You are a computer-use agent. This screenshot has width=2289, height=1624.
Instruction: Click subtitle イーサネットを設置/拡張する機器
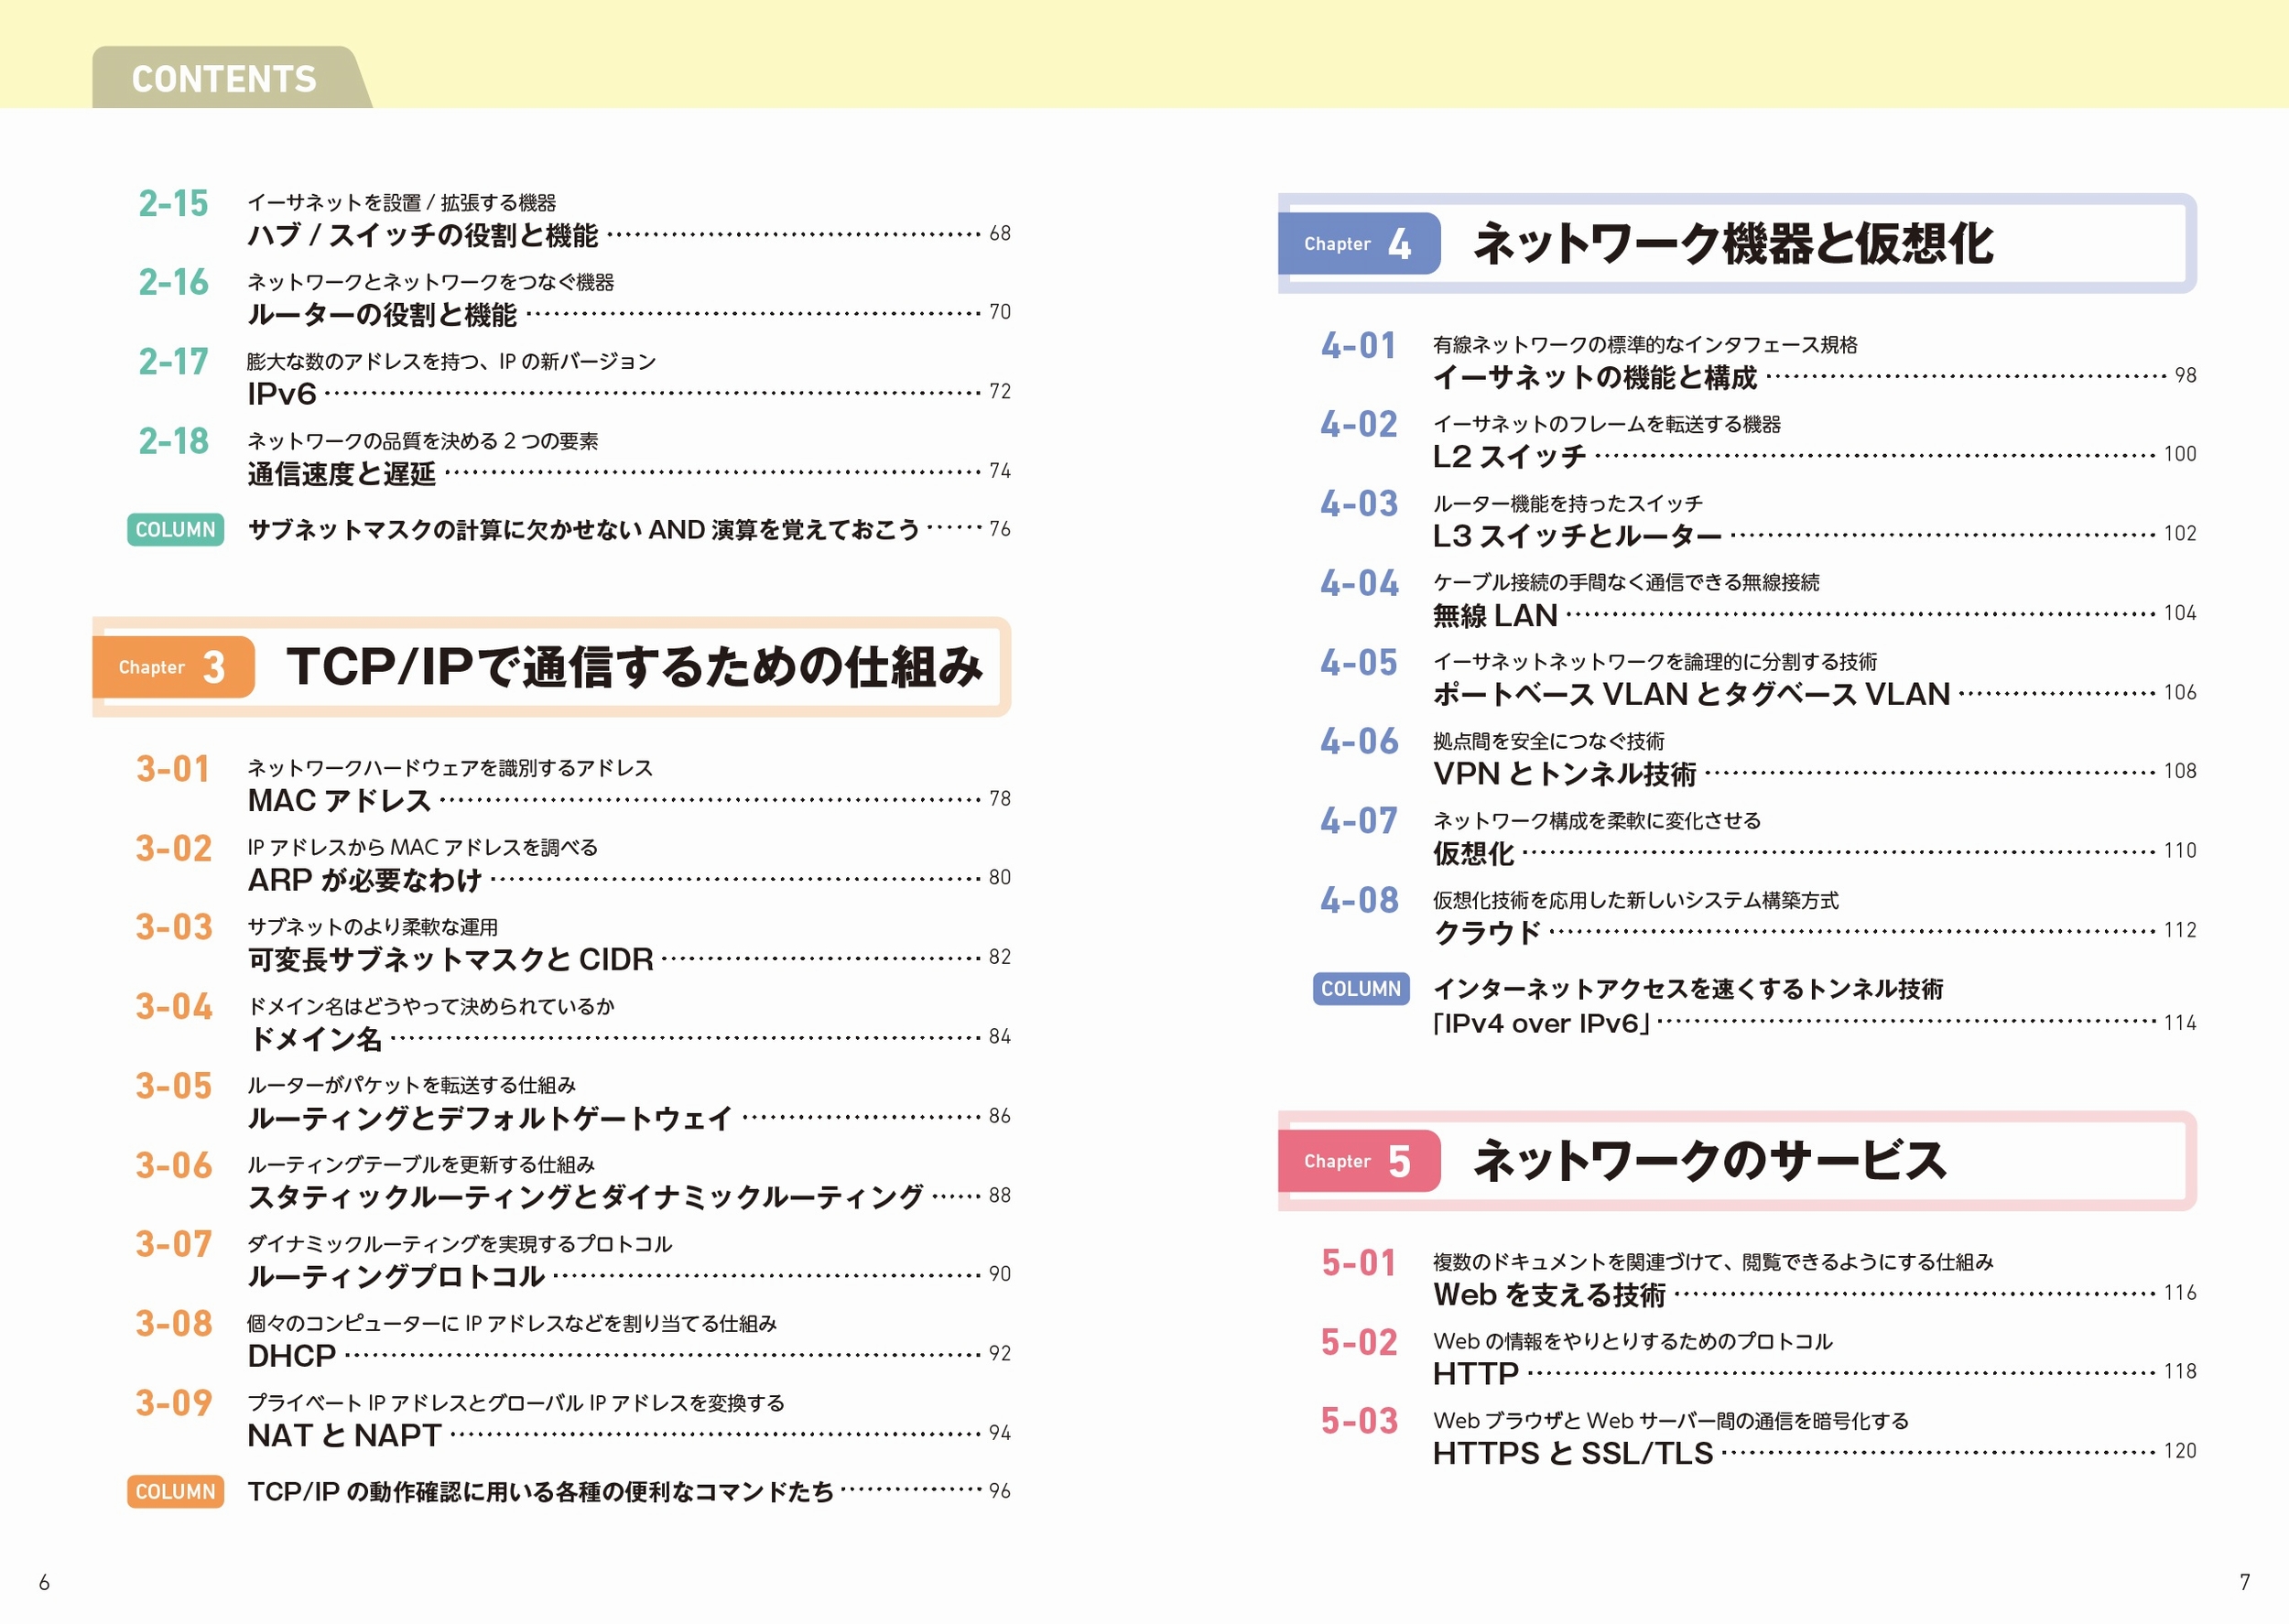(x=402, y=203)
